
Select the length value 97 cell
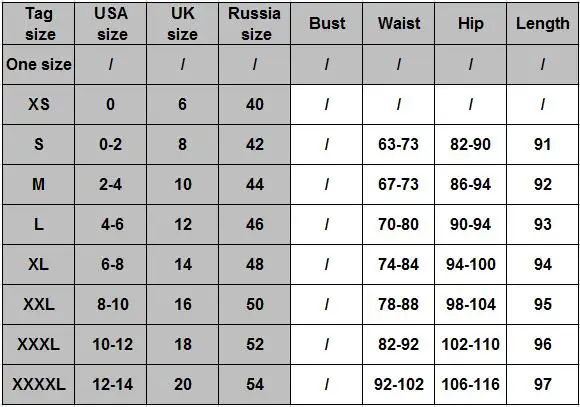[x=542, y=384]
